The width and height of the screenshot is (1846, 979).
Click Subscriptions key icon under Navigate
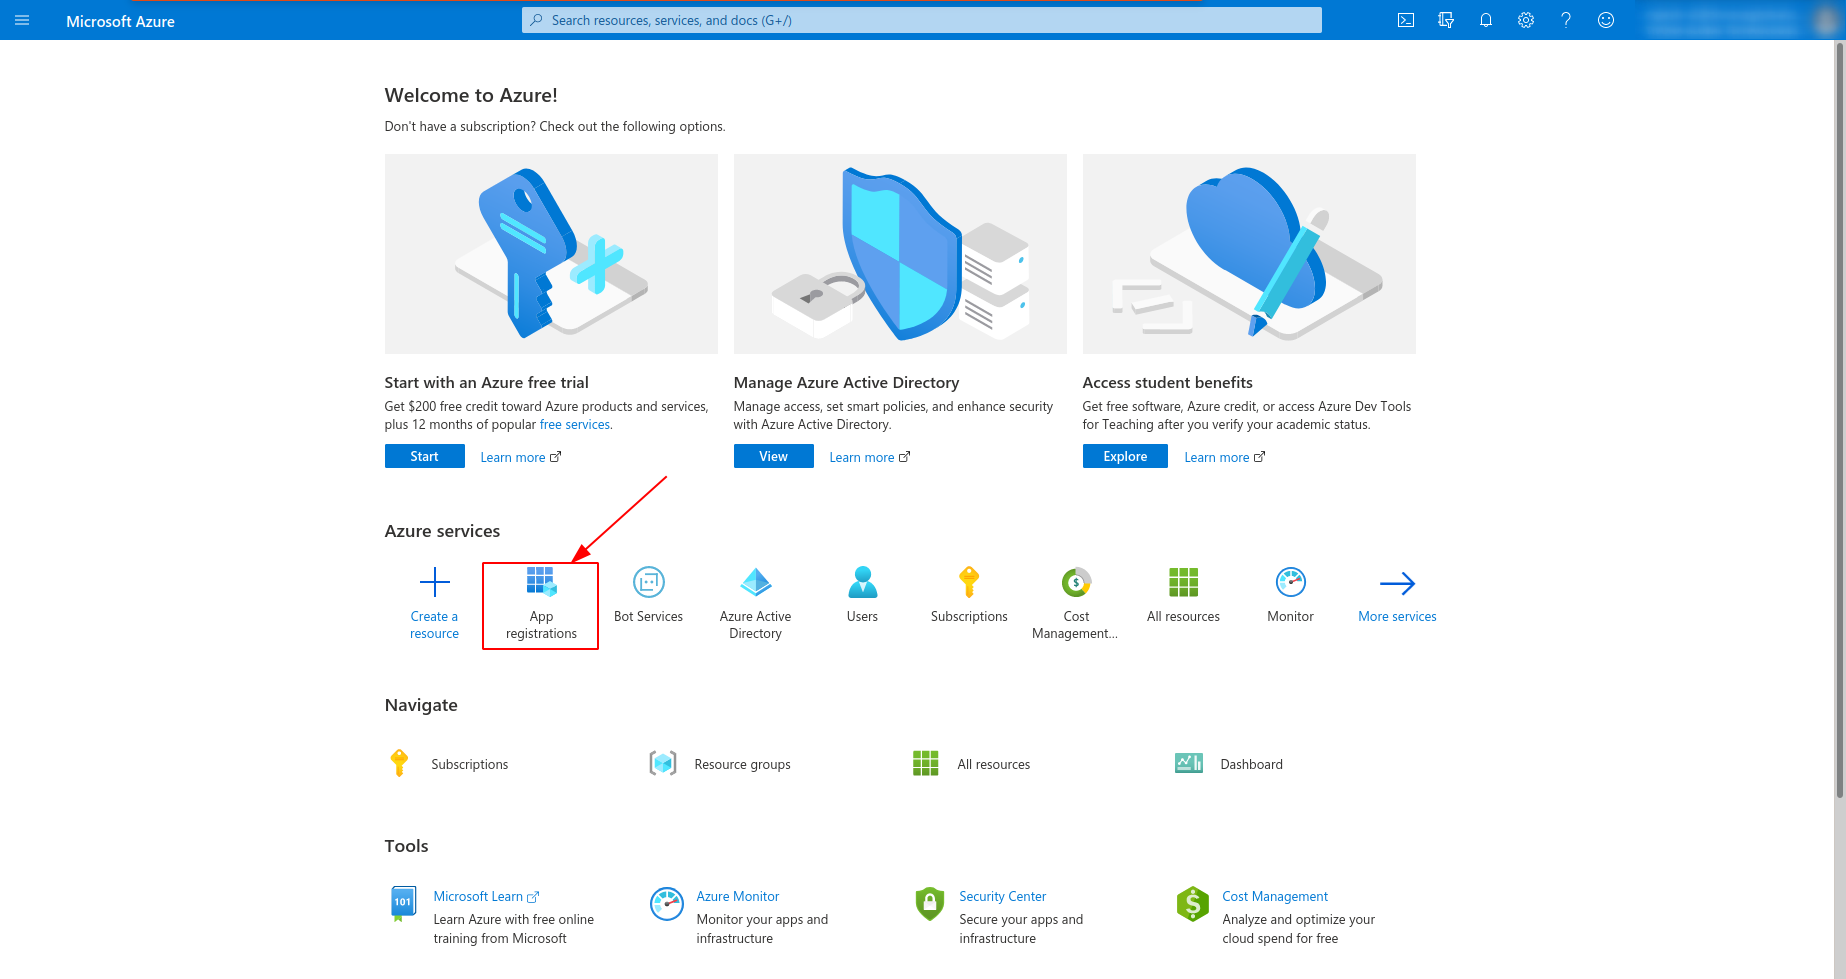tap(399, 763)
